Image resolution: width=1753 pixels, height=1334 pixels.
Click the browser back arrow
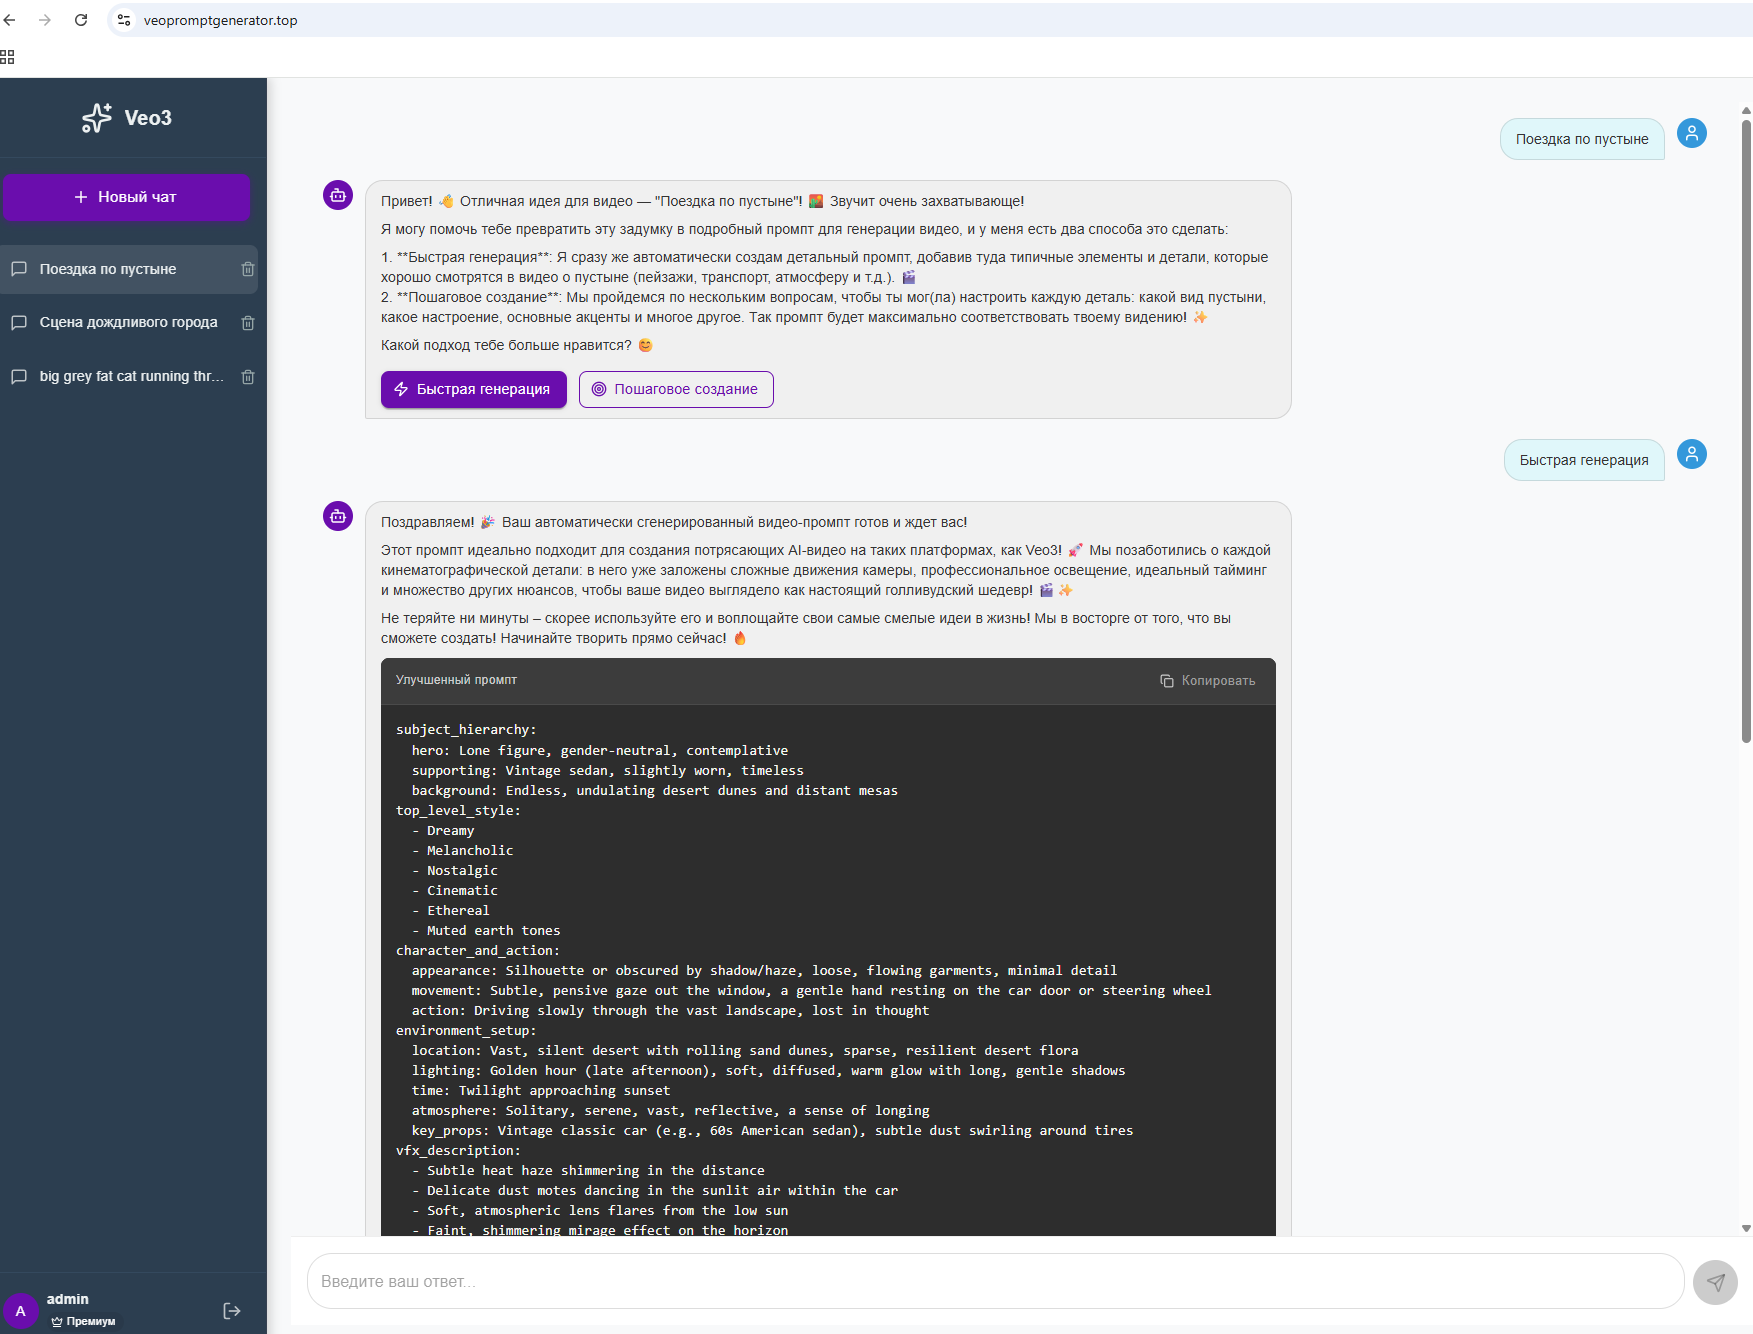pos(10,20)
